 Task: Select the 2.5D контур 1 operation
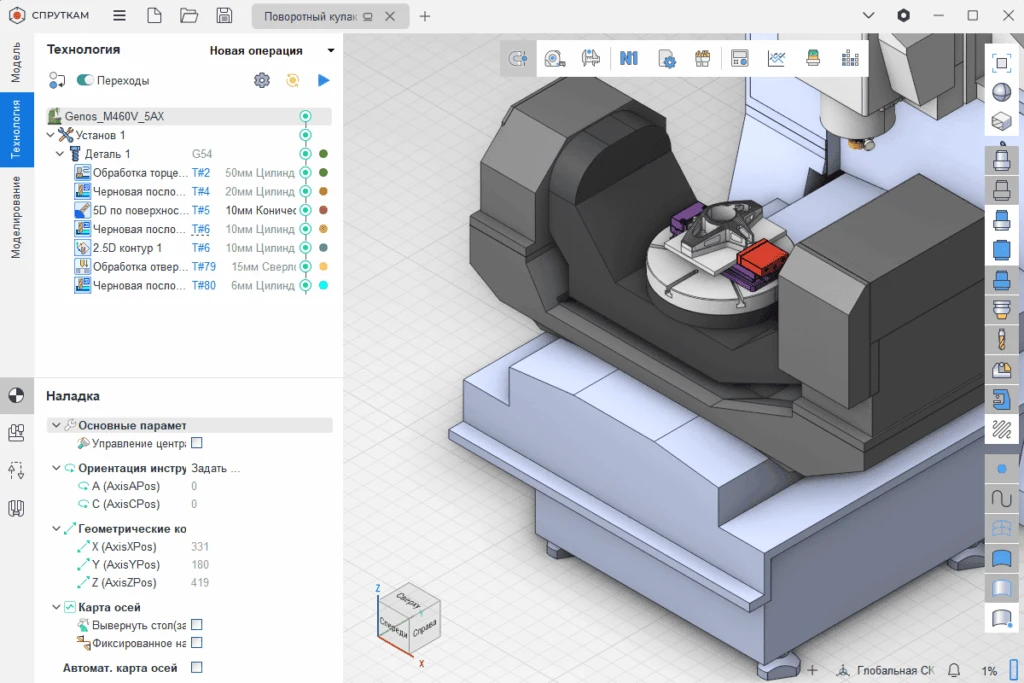click(127, 248)
